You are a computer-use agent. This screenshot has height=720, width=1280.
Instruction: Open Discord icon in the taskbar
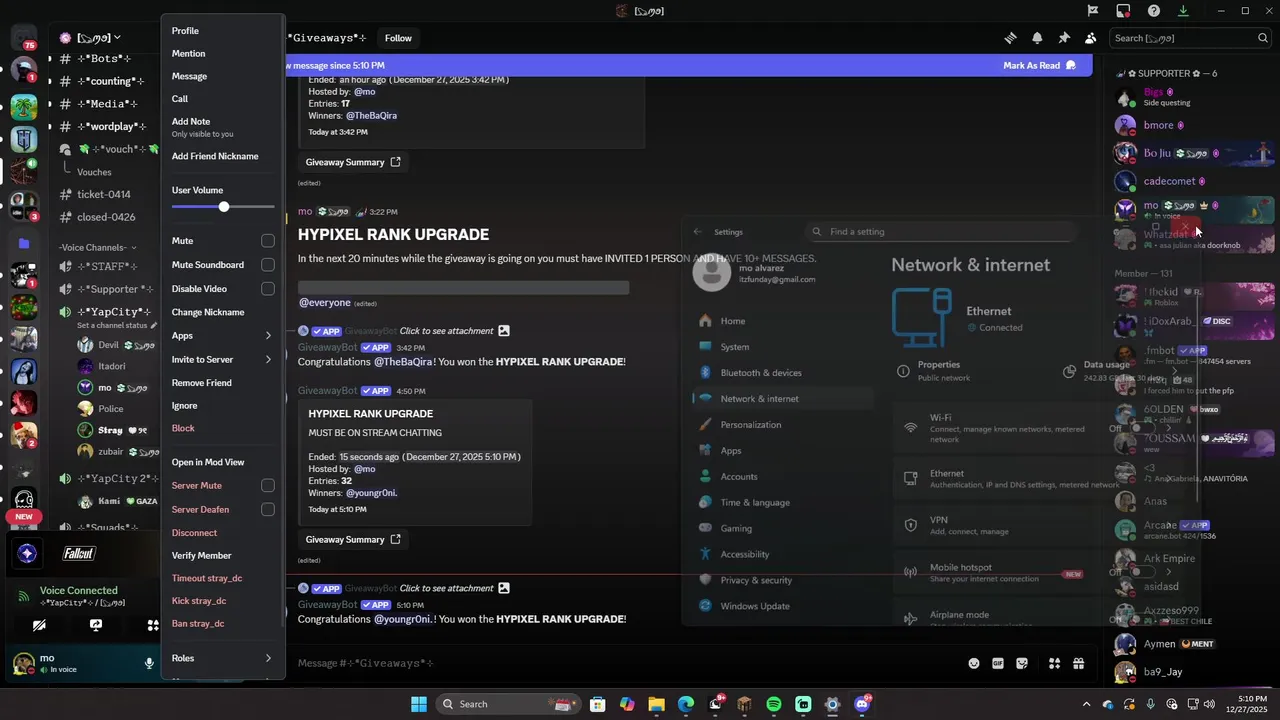tap(862, 704)
